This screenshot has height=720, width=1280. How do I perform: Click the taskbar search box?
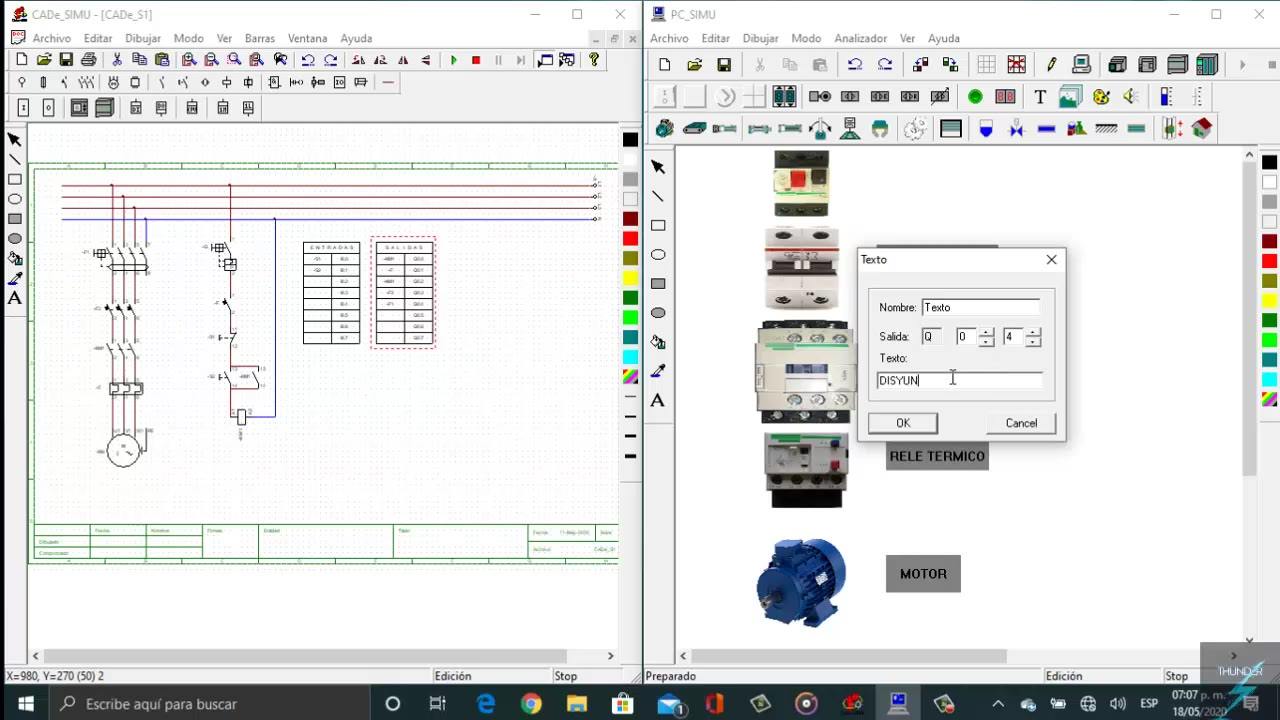(208, 704)
